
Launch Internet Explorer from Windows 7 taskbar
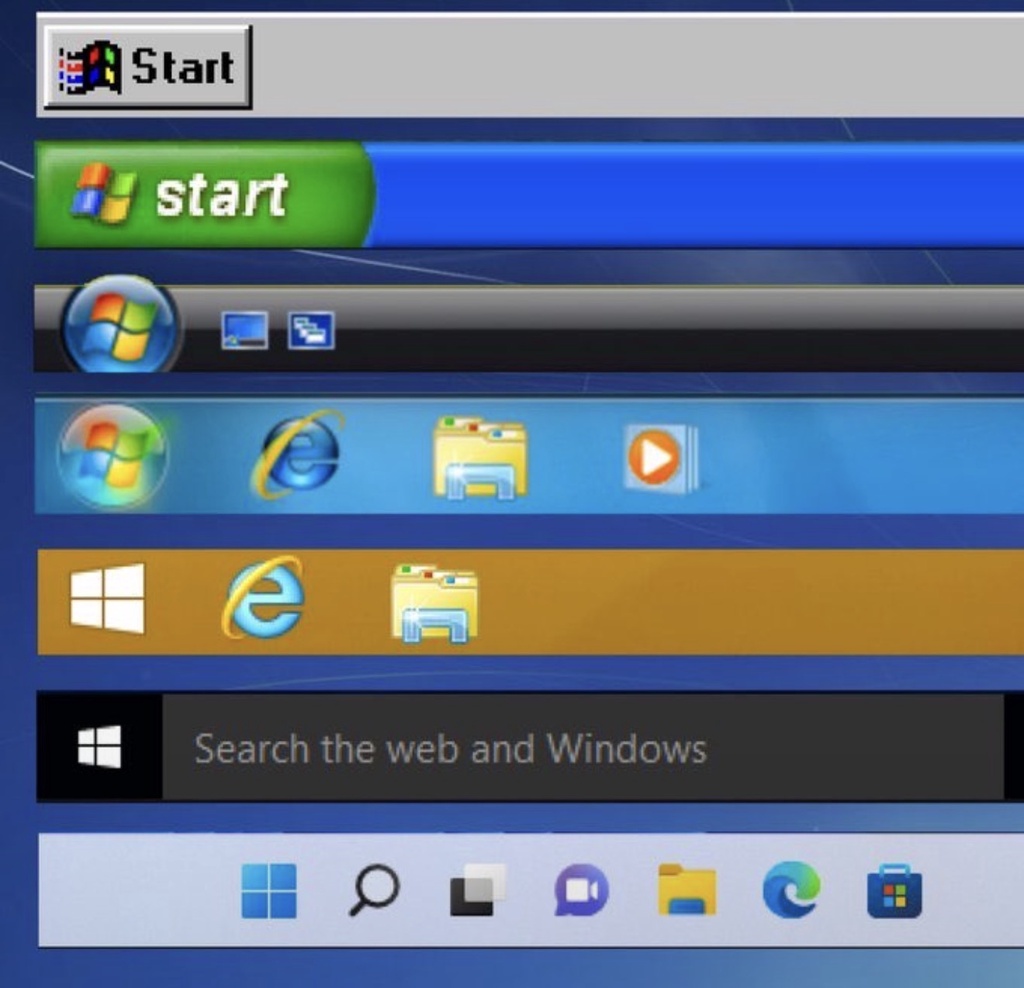click(299, 454)
